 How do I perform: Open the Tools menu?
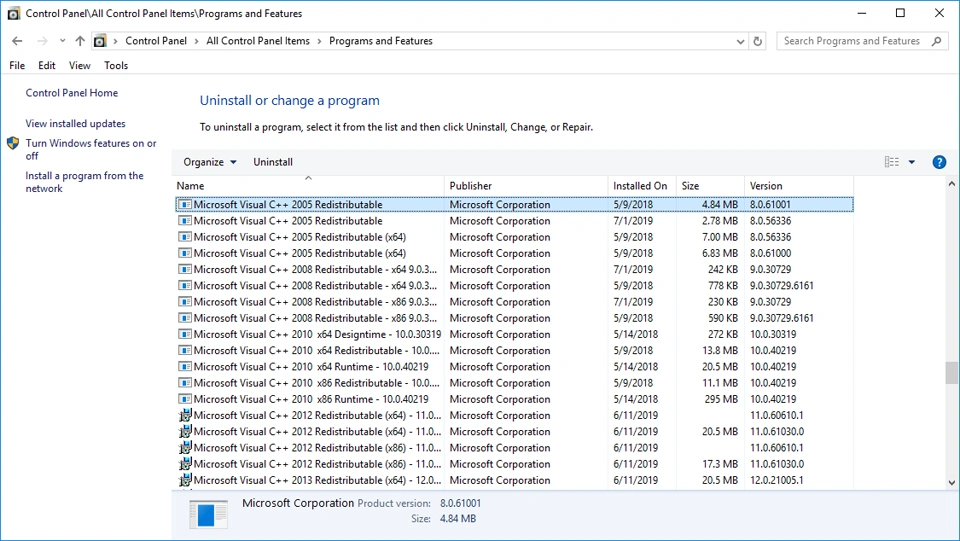pyautogui.click(x=116, y=66)
